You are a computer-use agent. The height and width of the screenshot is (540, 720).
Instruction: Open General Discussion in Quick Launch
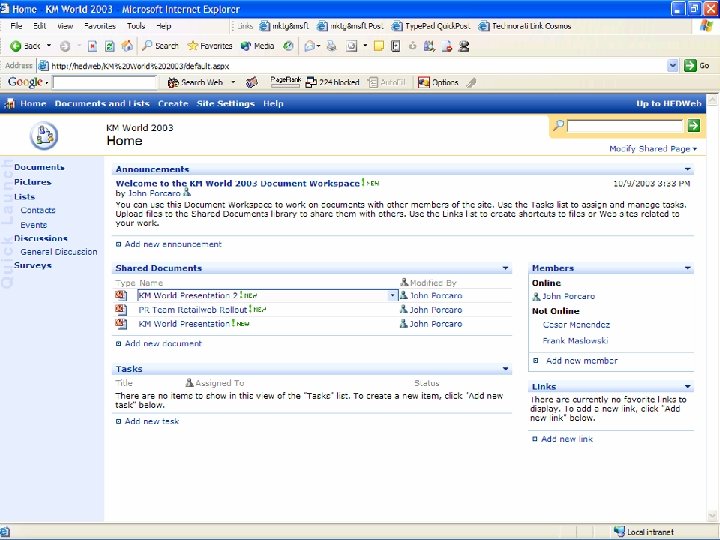click(x=59, y=252)
